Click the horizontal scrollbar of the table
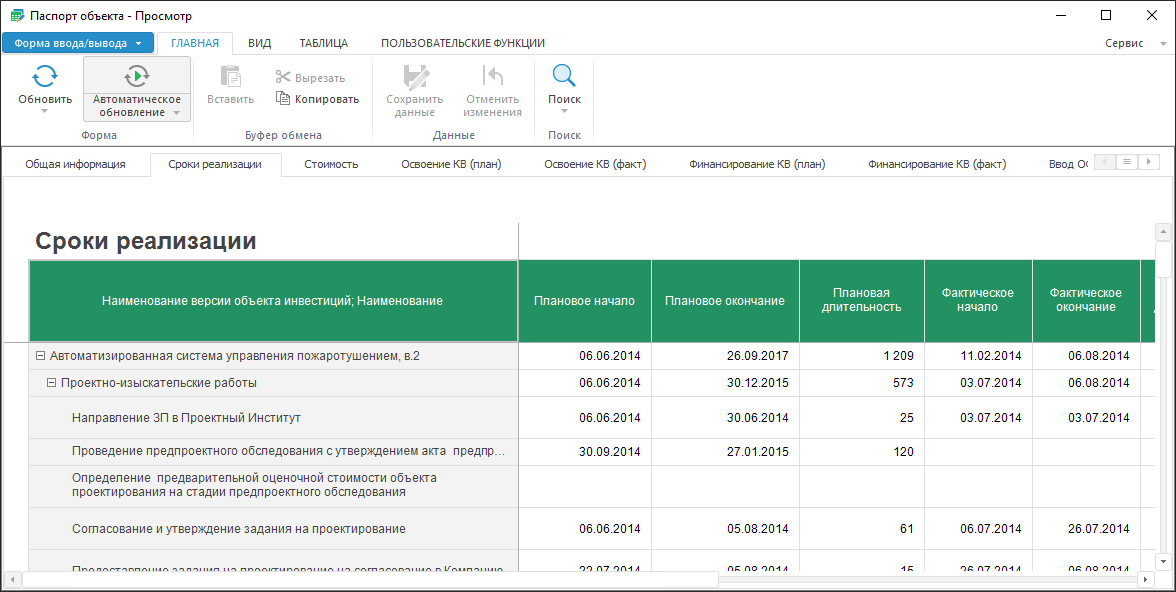 [x=370, y=579]
